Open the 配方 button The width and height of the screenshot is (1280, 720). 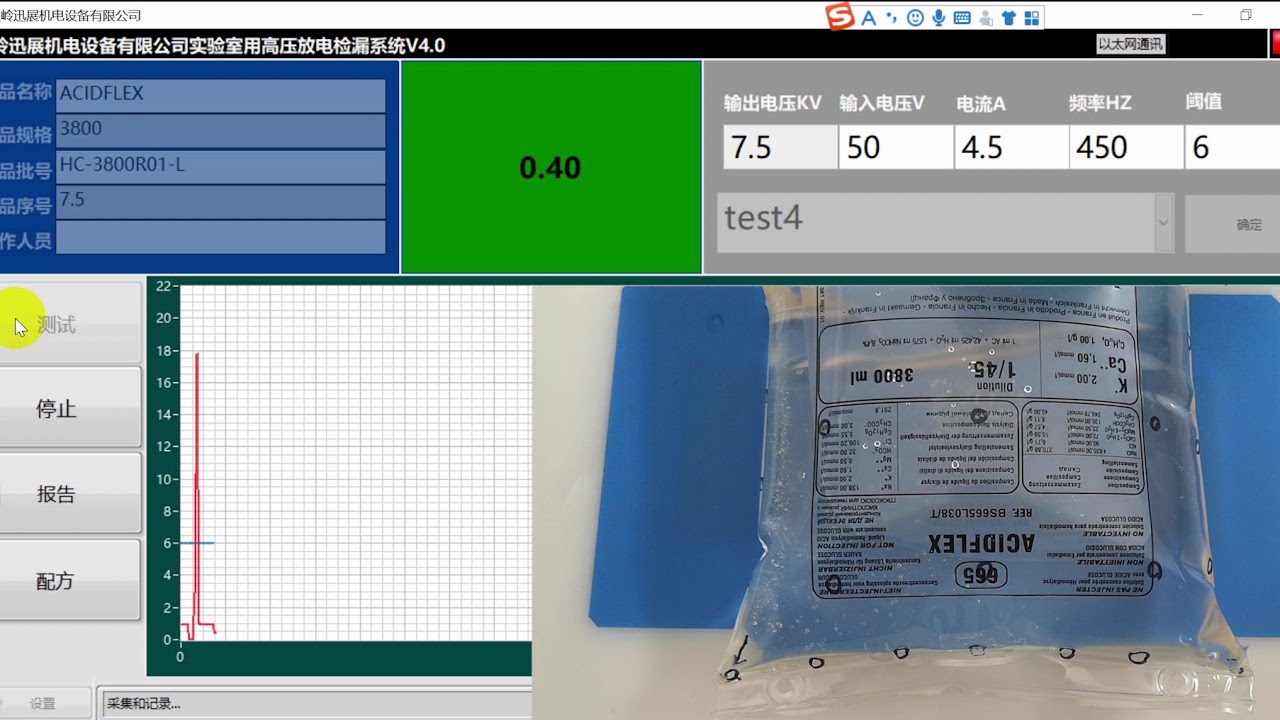(x=70, y=580)
